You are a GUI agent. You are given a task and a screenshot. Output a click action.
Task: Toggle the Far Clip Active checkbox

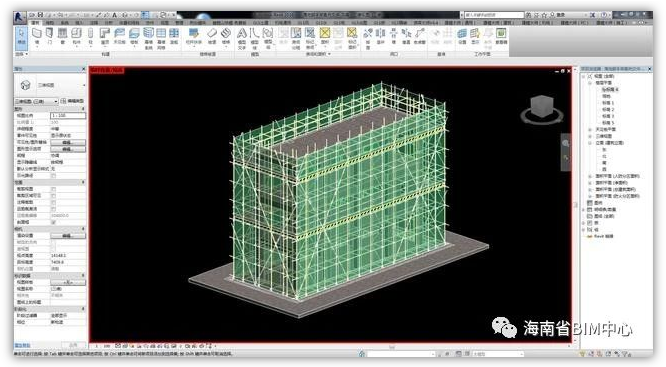pyautogui.click(x=53, y=209)
